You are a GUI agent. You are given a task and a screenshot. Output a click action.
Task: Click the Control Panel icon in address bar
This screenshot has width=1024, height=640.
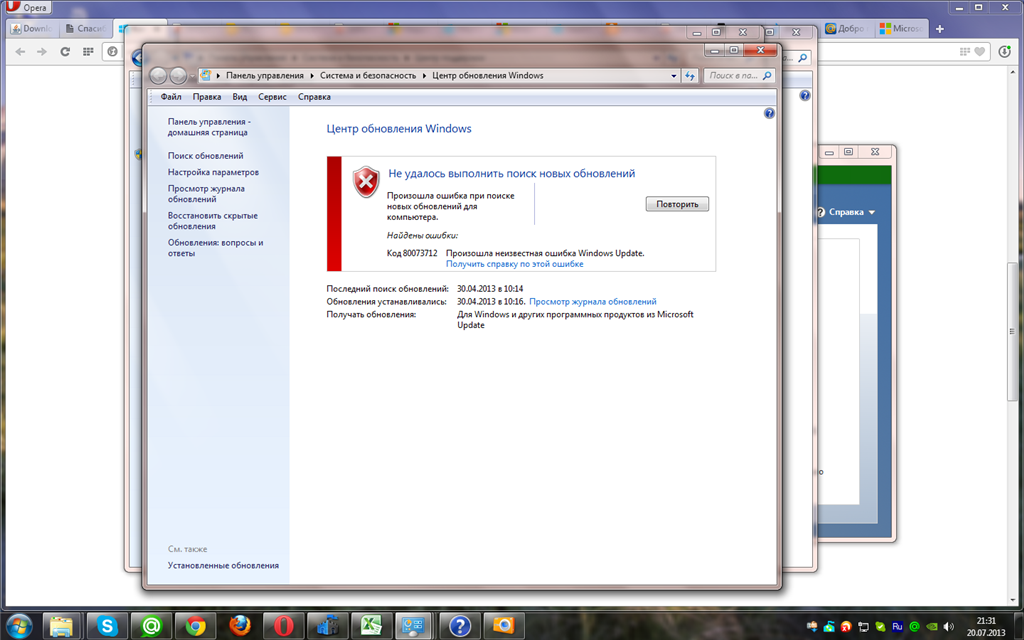coord(206,75)
